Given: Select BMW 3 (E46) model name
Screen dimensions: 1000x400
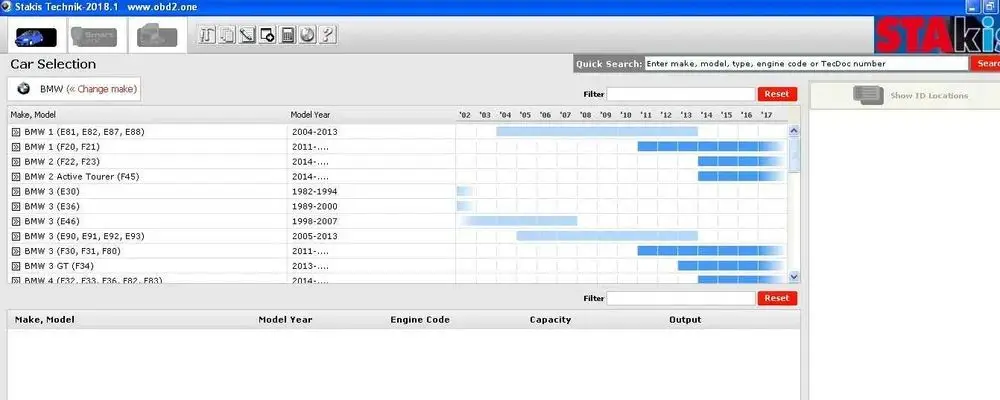Looking at the screenshot, I should coord(52,221).
